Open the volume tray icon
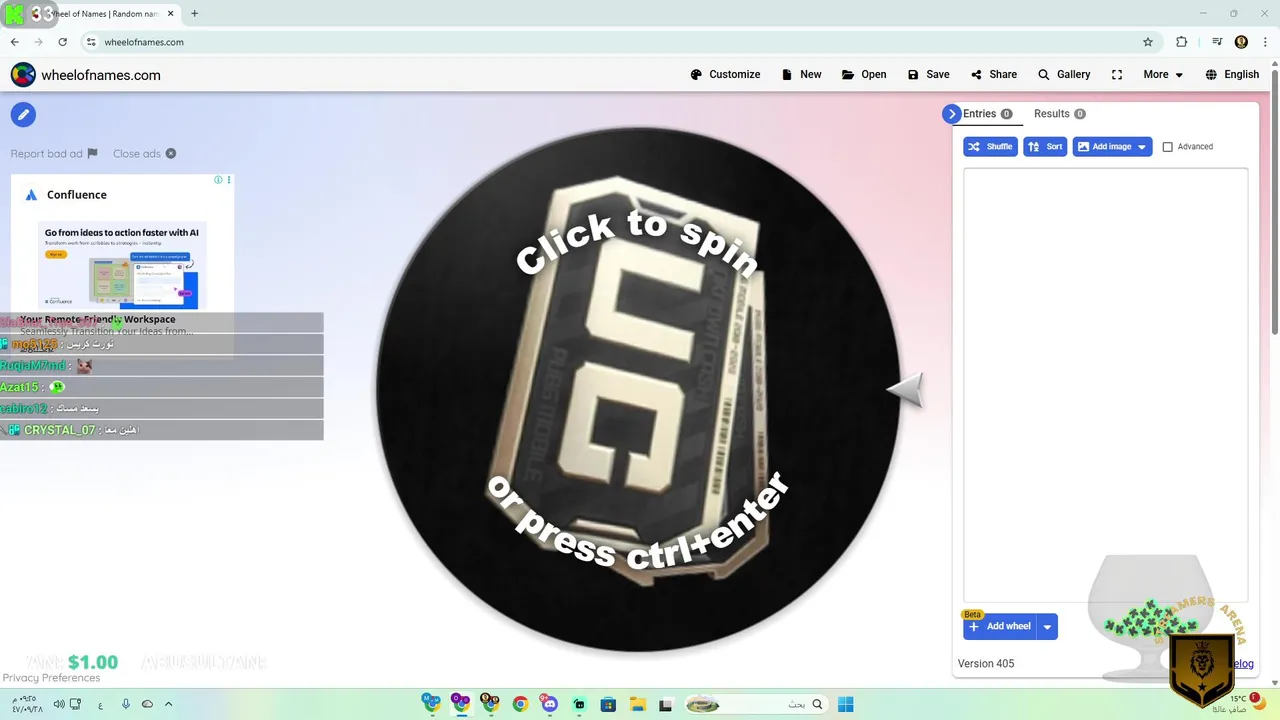The image size is (1280, 720). [x=59, y=704]
